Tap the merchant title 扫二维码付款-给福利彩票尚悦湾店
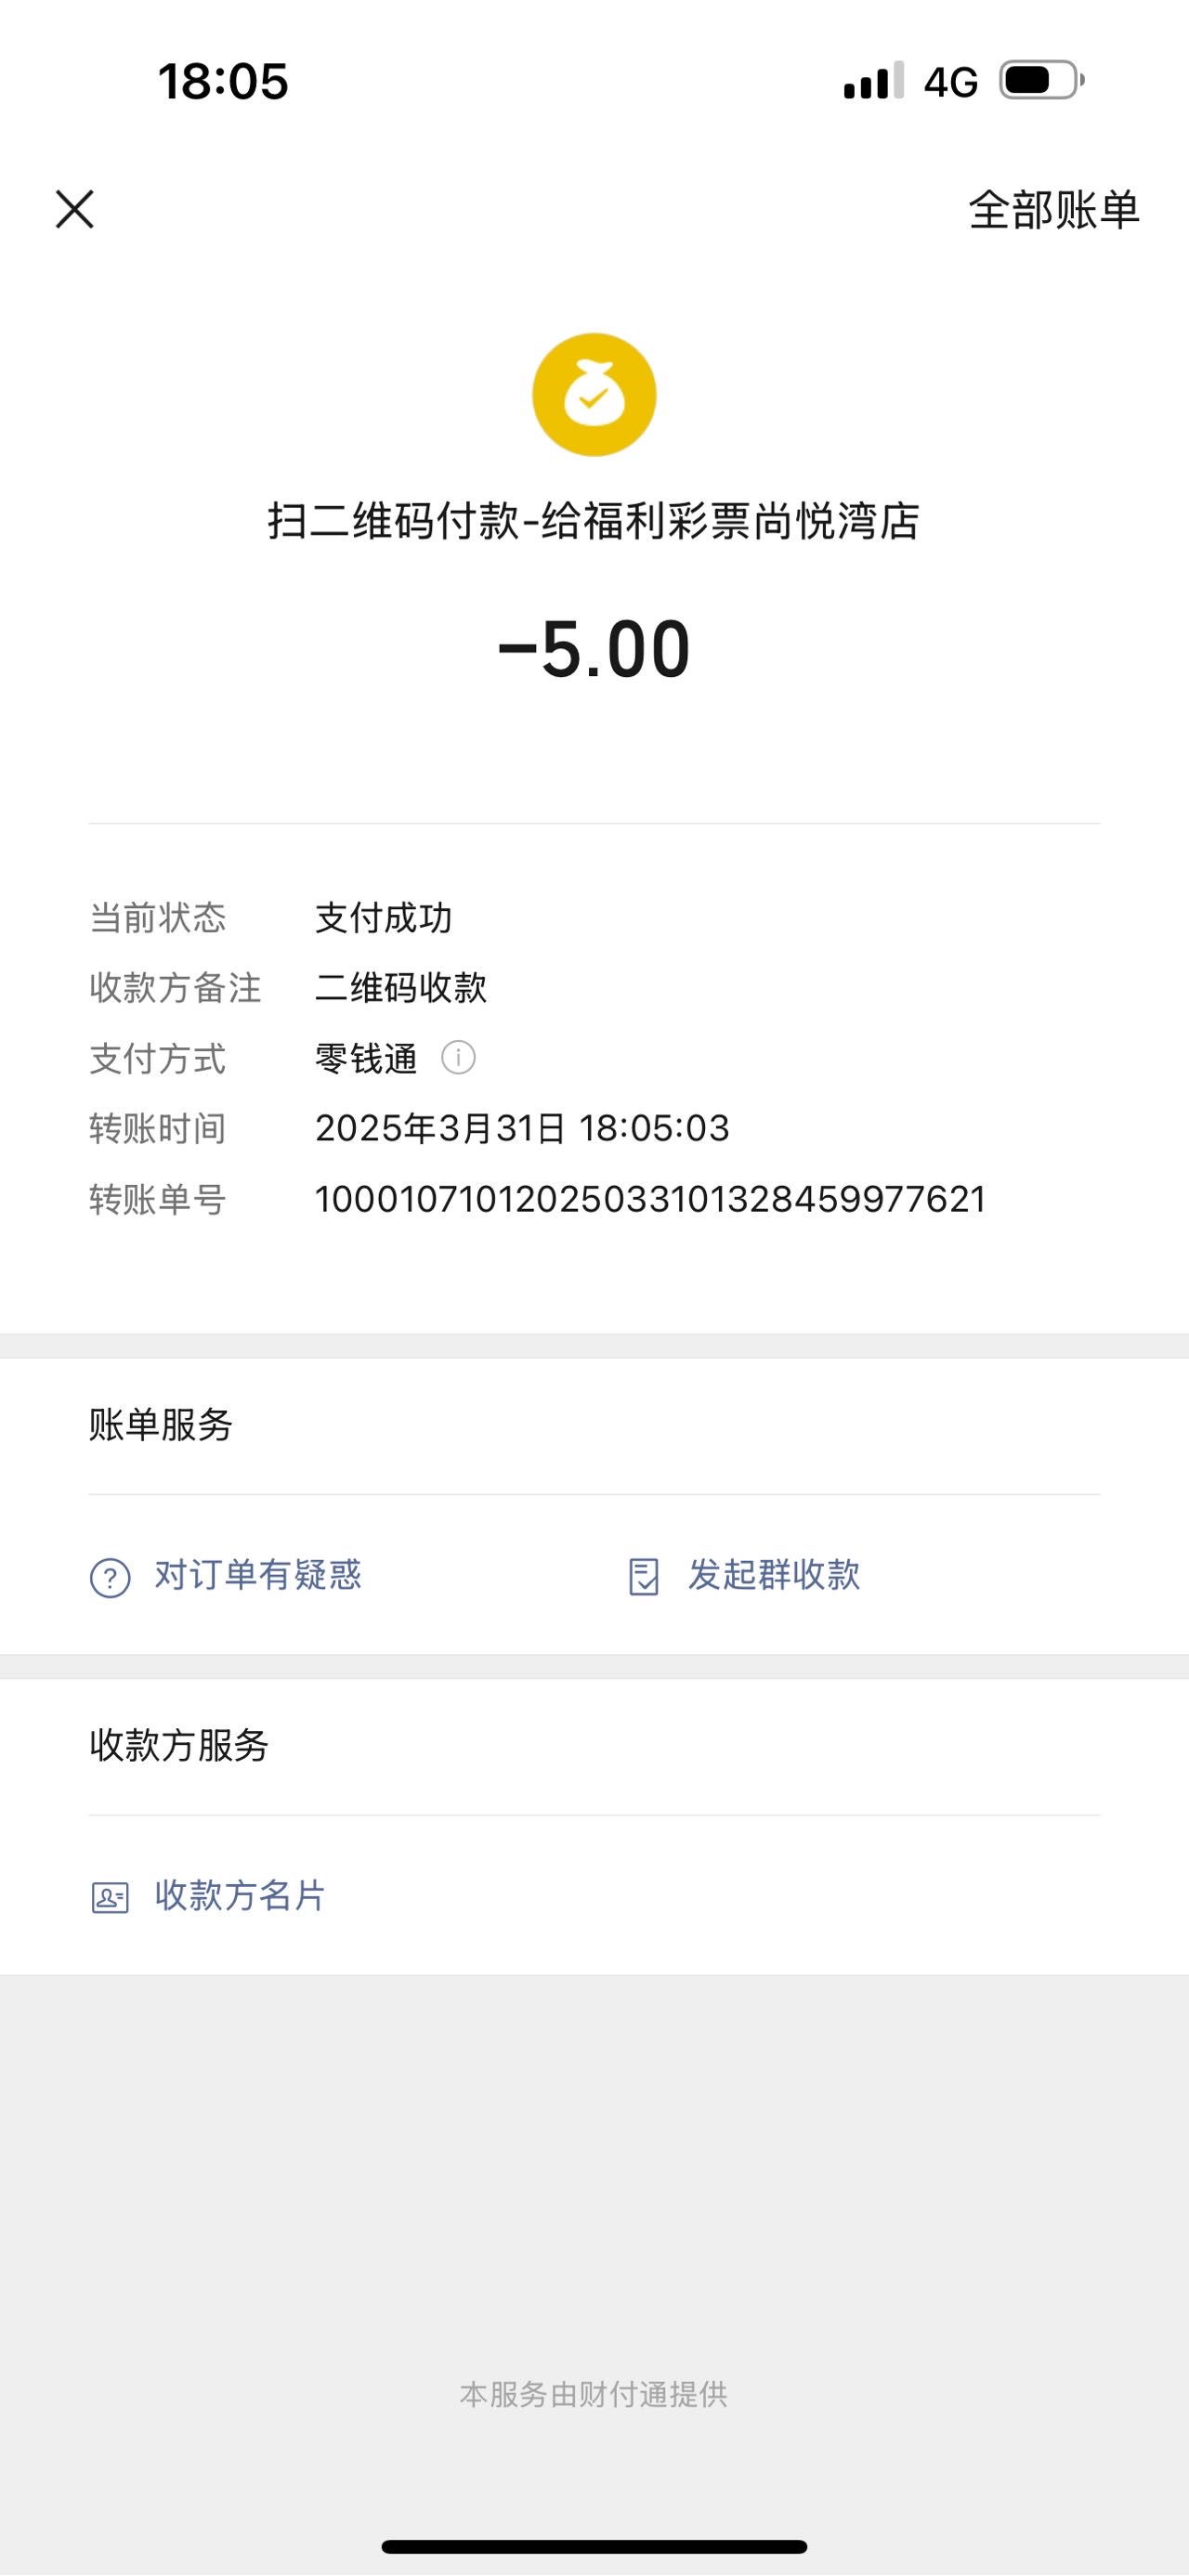This screenshot has width=1189, height=2576. point(594,521)
